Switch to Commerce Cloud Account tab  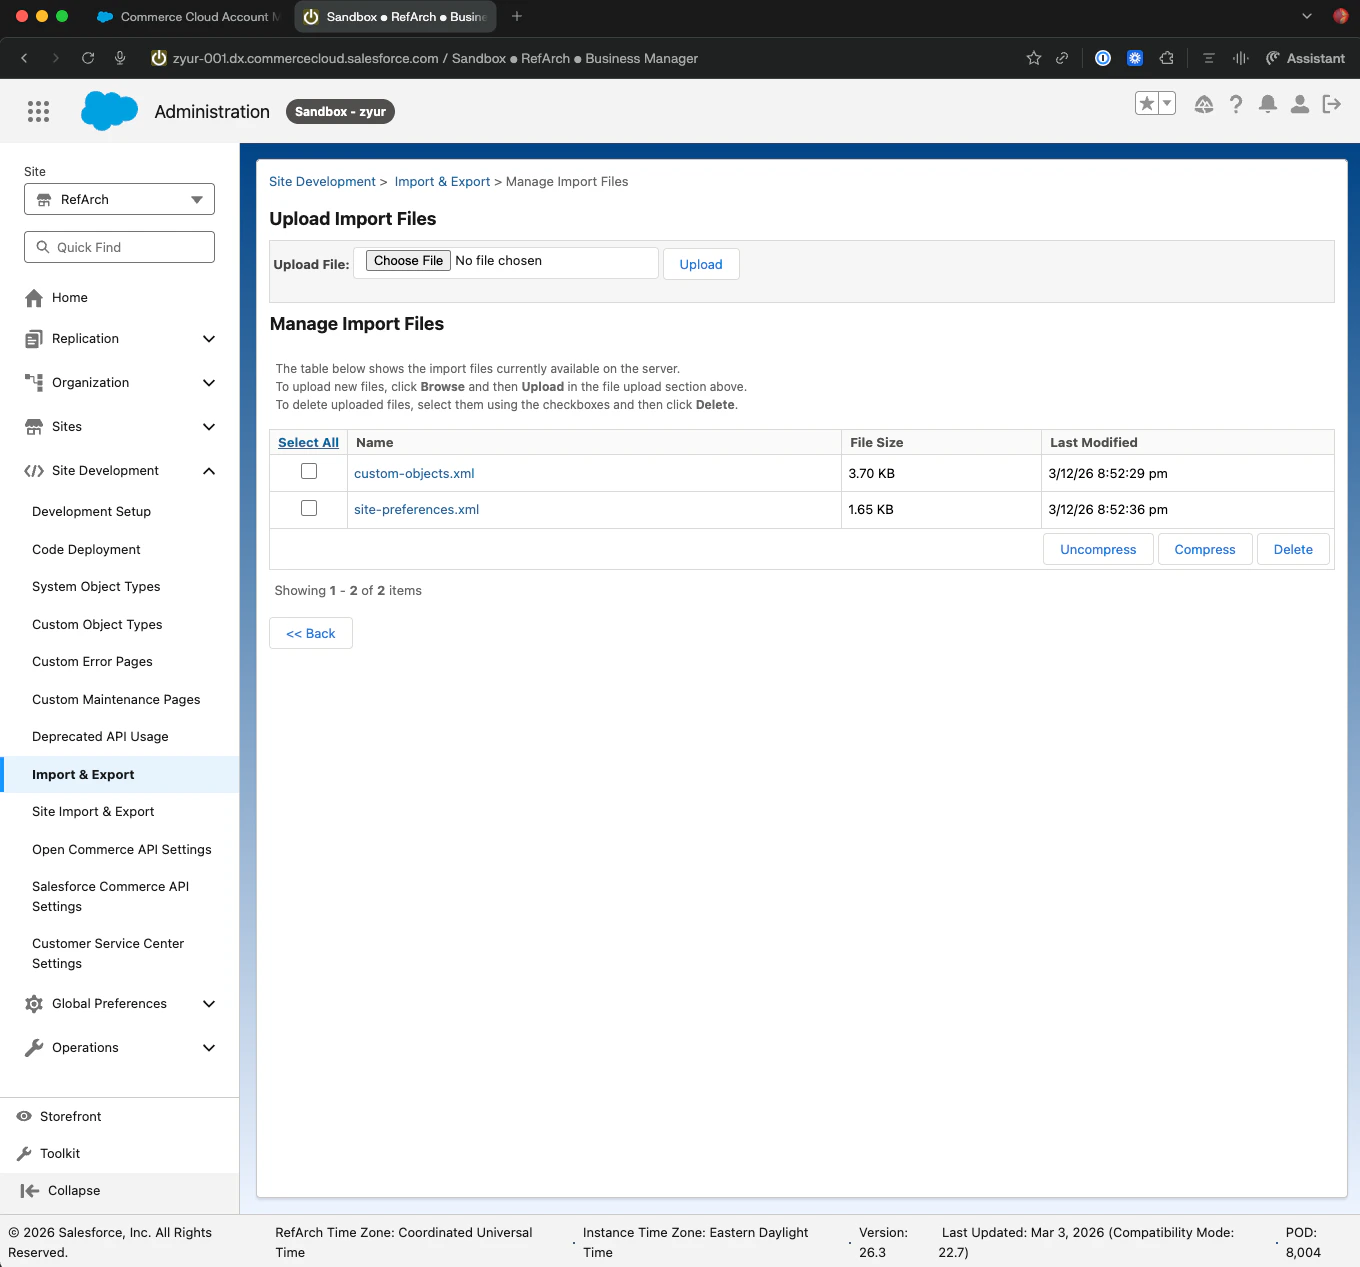point(187,17)
